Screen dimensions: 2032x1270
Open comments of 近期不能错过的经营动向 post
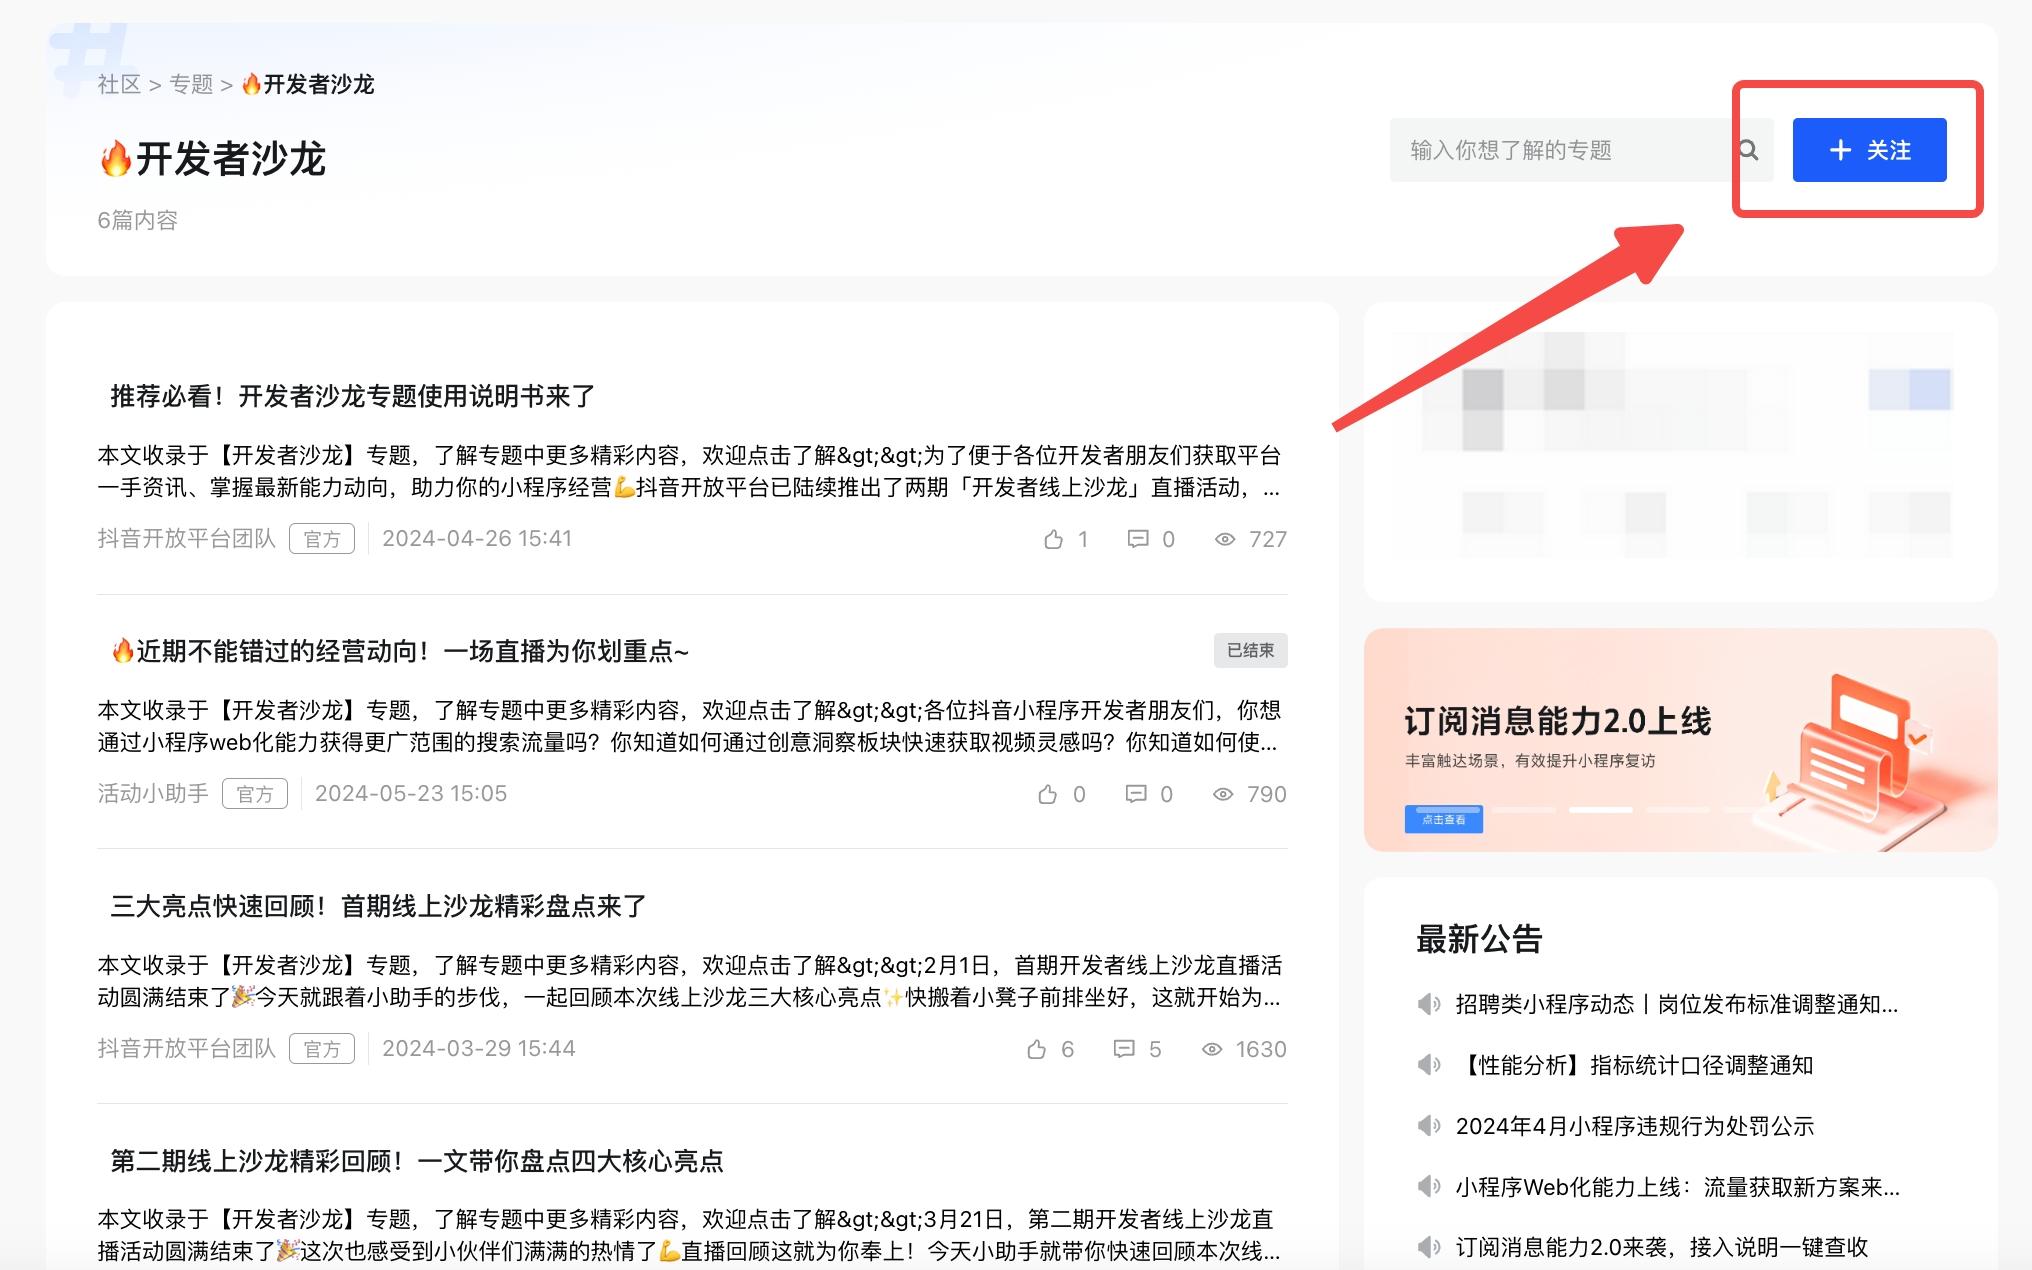pyautogui.click(x=1135, y=795)
